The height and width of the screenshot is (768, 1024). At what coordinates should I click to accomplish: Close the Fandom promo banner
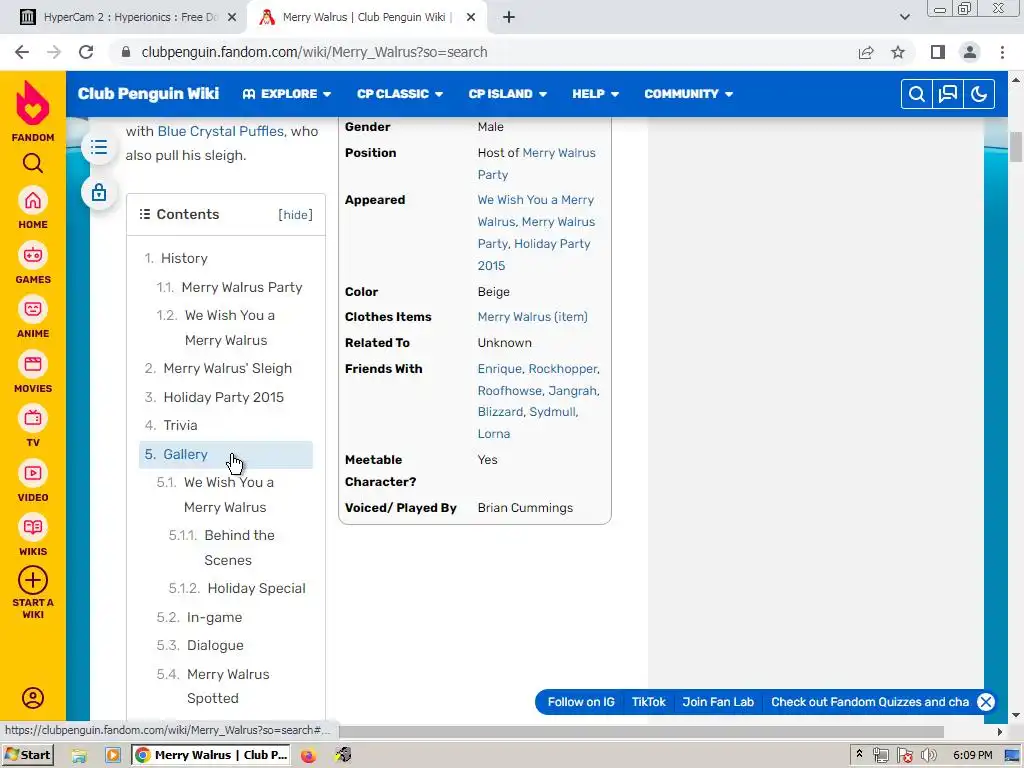(986, 702)
